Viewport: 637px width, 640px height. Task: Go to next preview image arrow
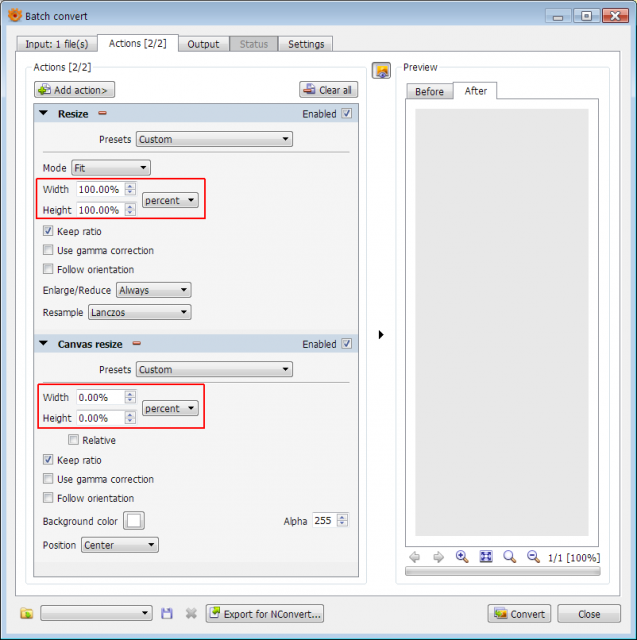[x=438, y=557]
